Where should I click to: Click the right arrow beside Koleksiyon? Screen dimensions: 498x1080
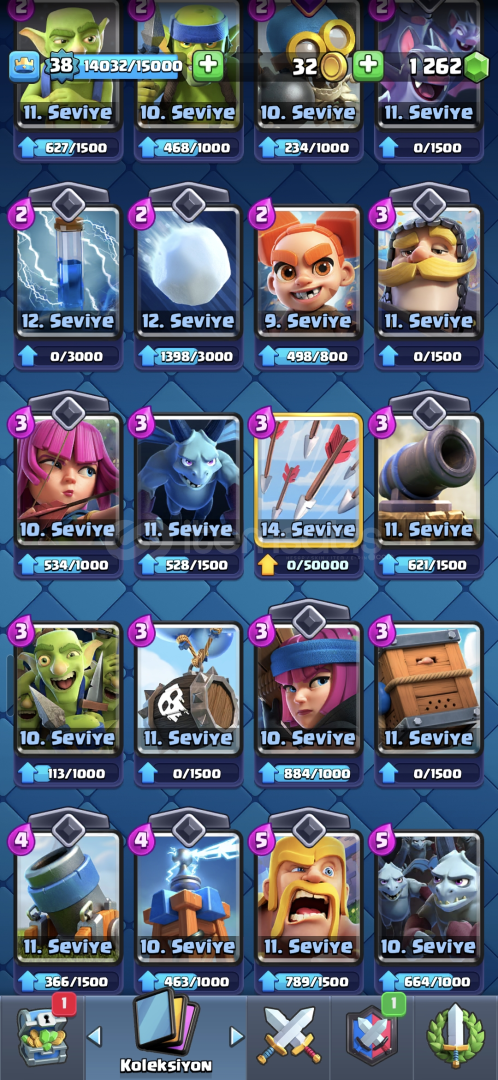pos(236,1035)
